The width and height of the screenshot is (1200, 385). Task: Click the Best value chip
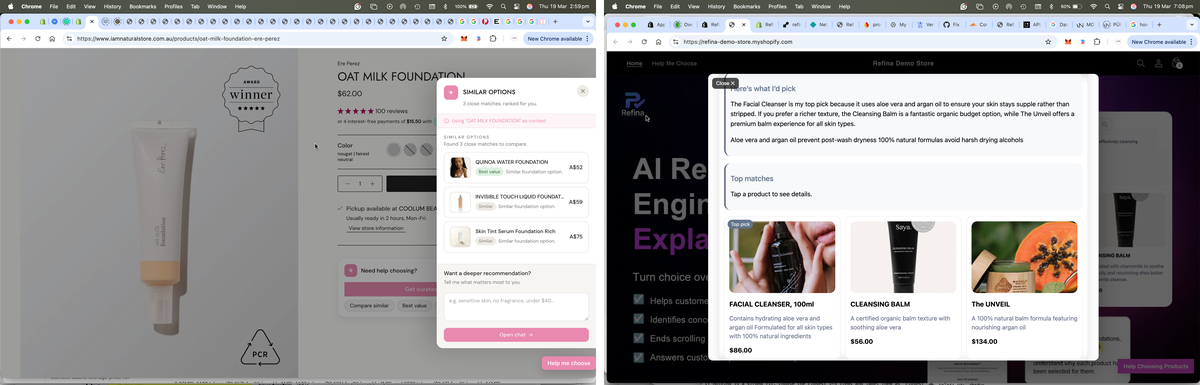click(413, 306)
